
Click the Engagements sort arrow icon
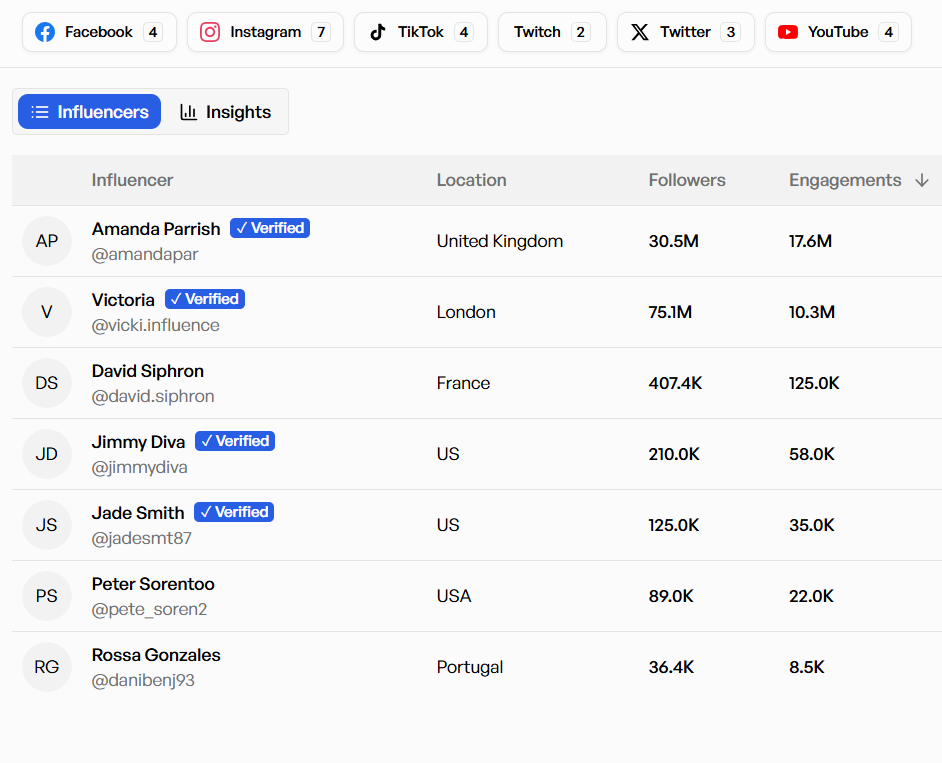[922, 180]
